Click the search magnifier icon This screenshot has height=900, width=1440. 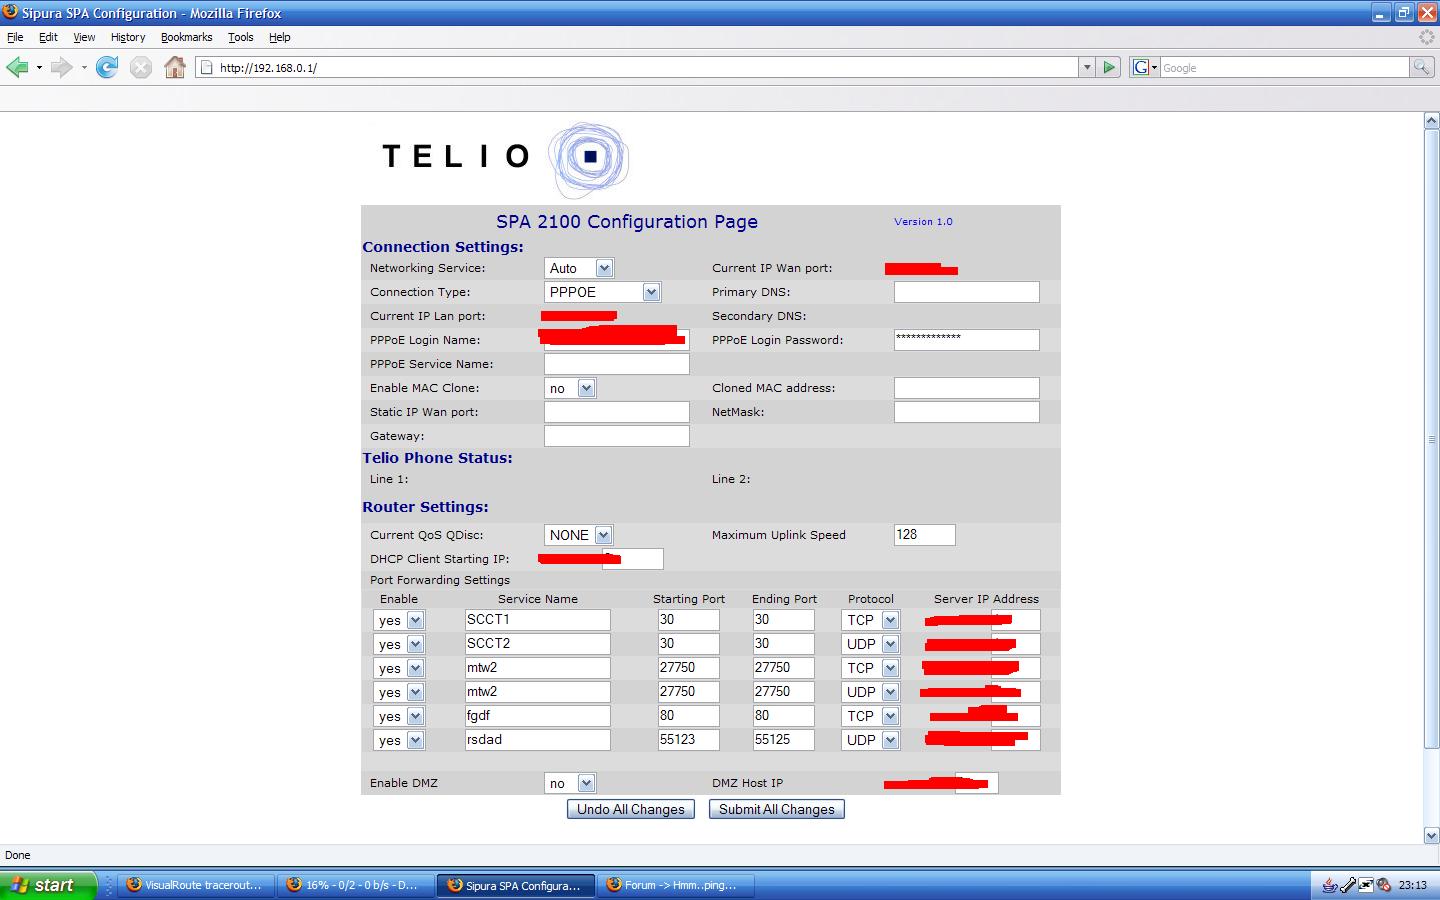pyautogui.click(x=1421, y=67)
